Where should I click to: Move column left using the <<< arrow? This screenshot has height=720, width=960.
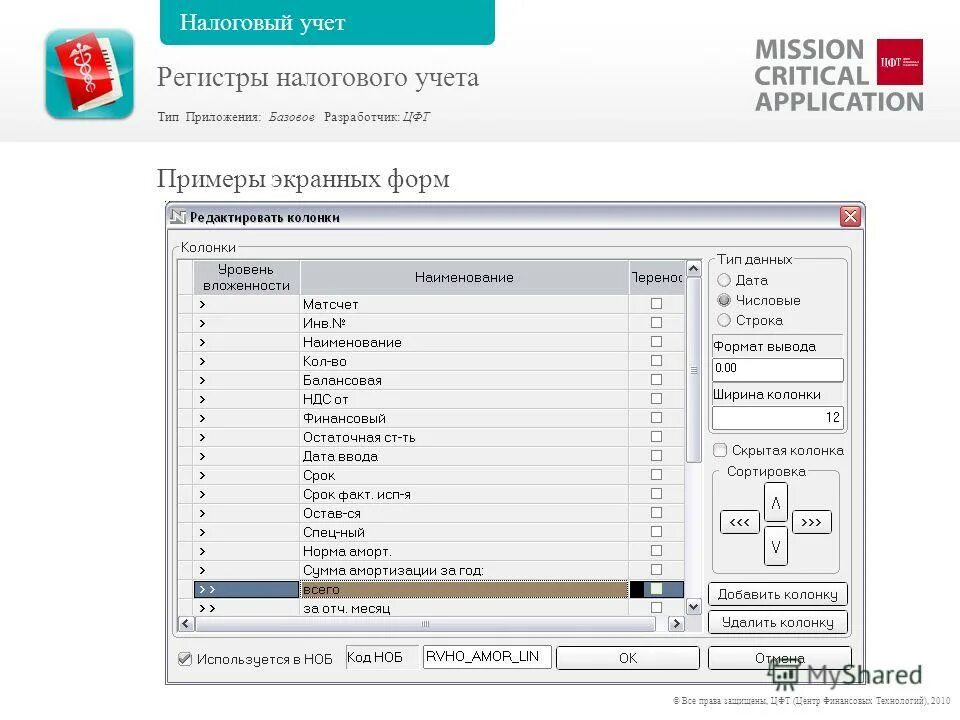pos(740,522)
